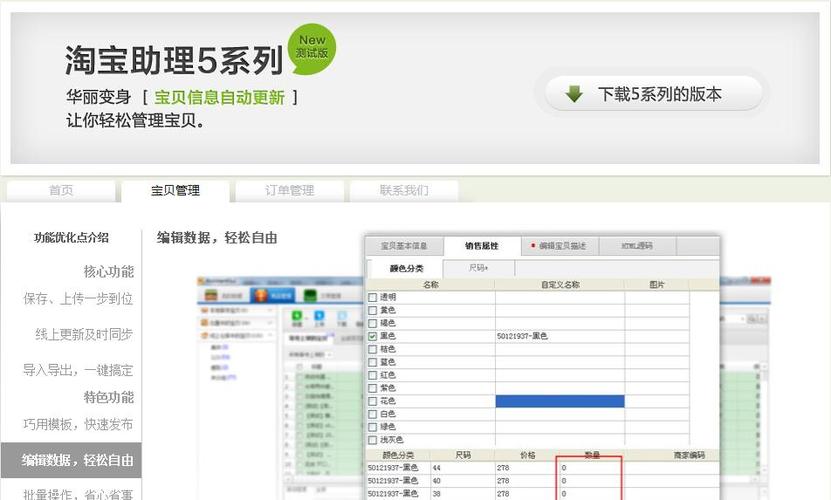
Task: Click the dark green module icon in background app
Action: (310, 295)
